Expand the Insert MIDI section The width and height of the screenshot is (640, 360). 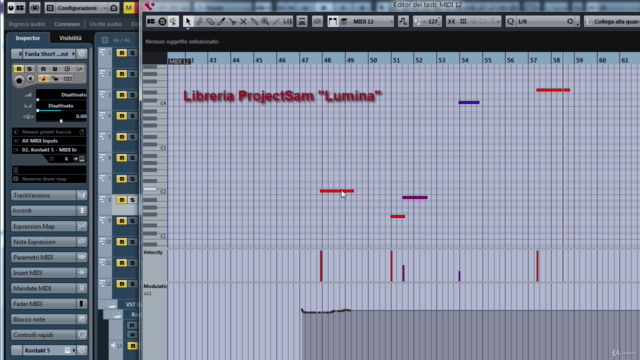49,273
